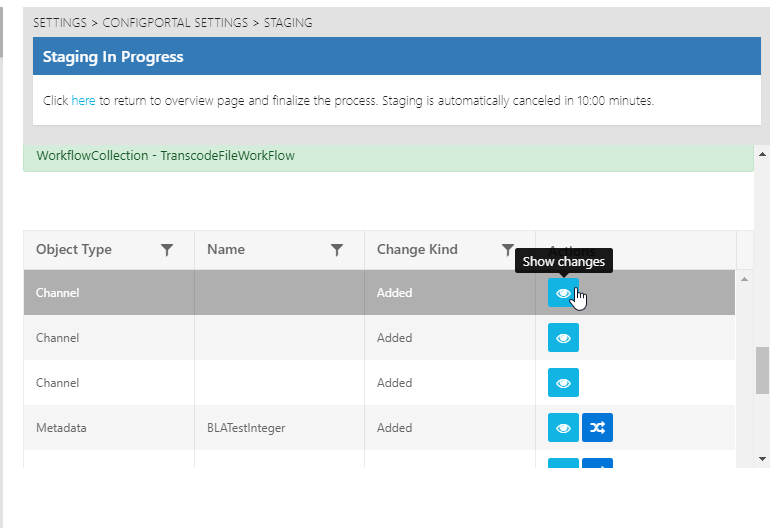The height and width of the screenshot is (528, 770).
Task: Open the Object Type column filter
Action: (167, 250)
